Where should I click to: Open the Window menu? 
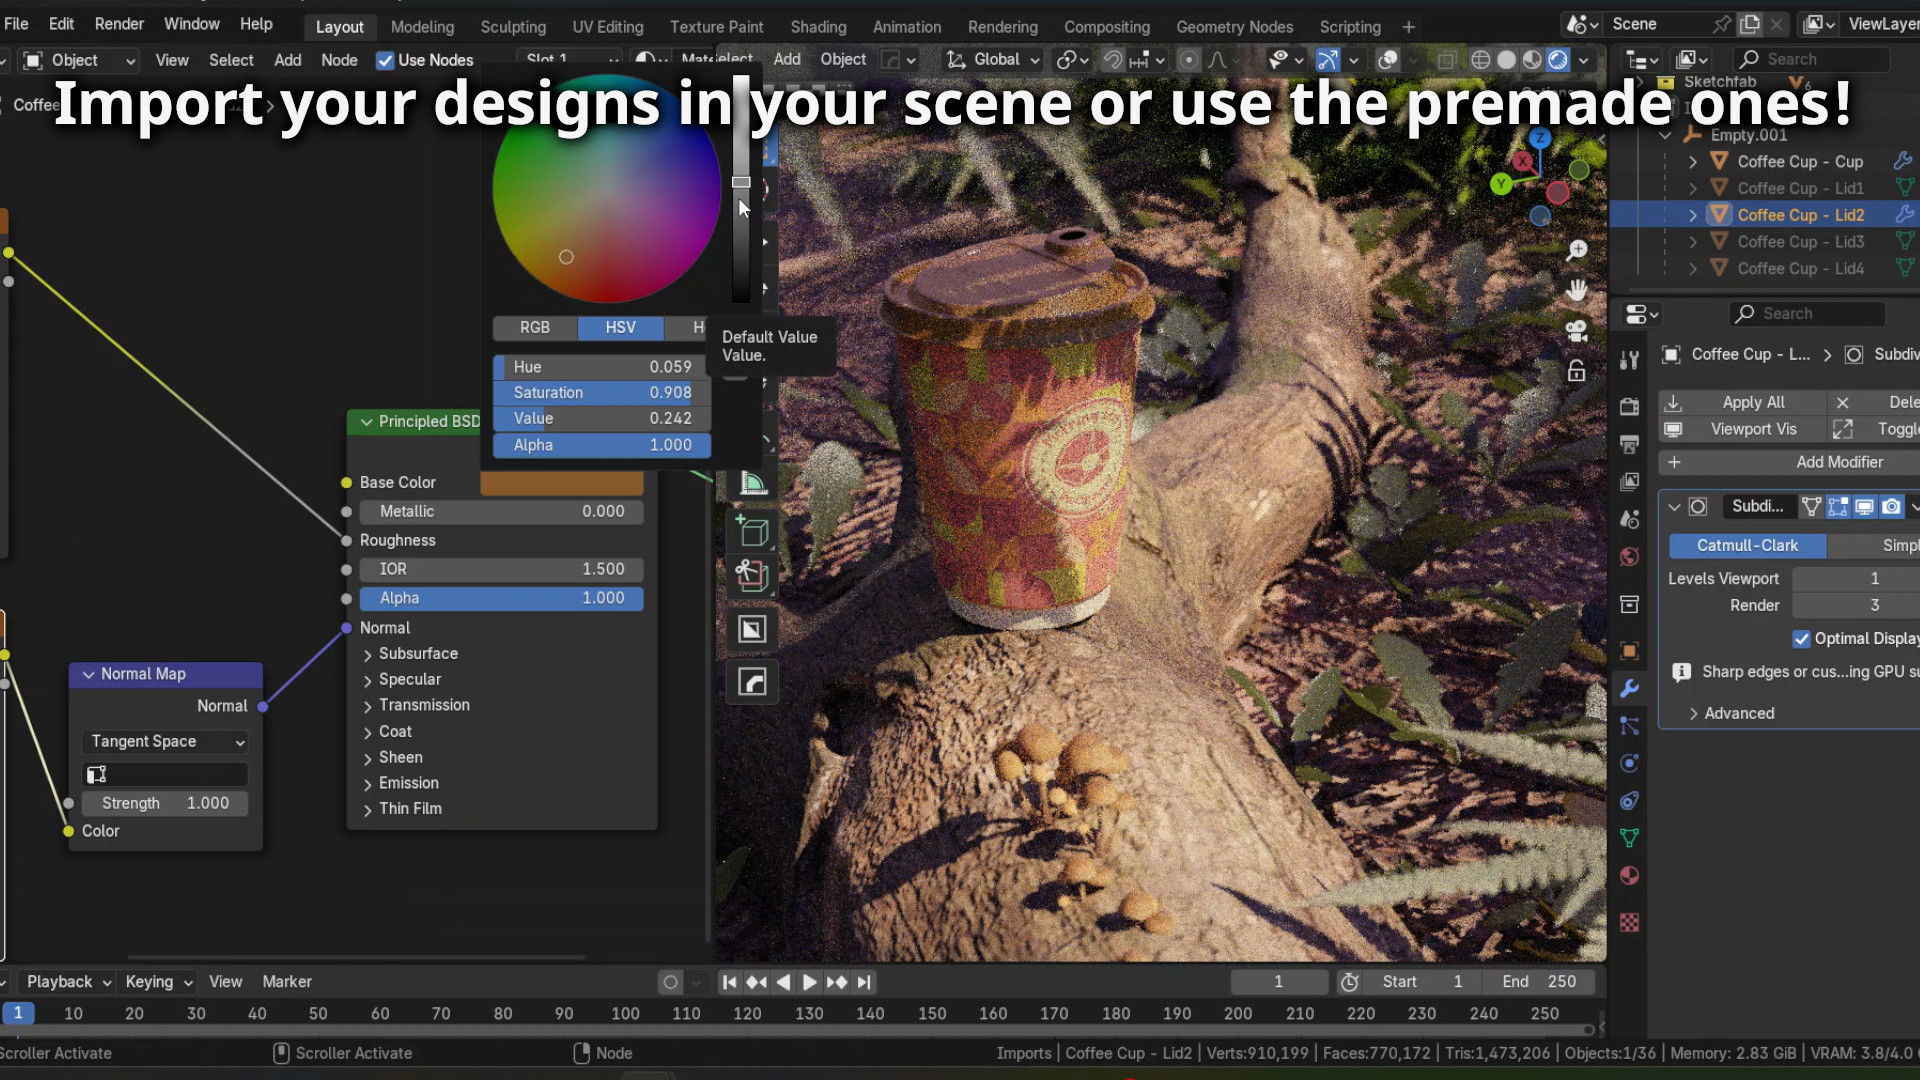pos(191,24)
